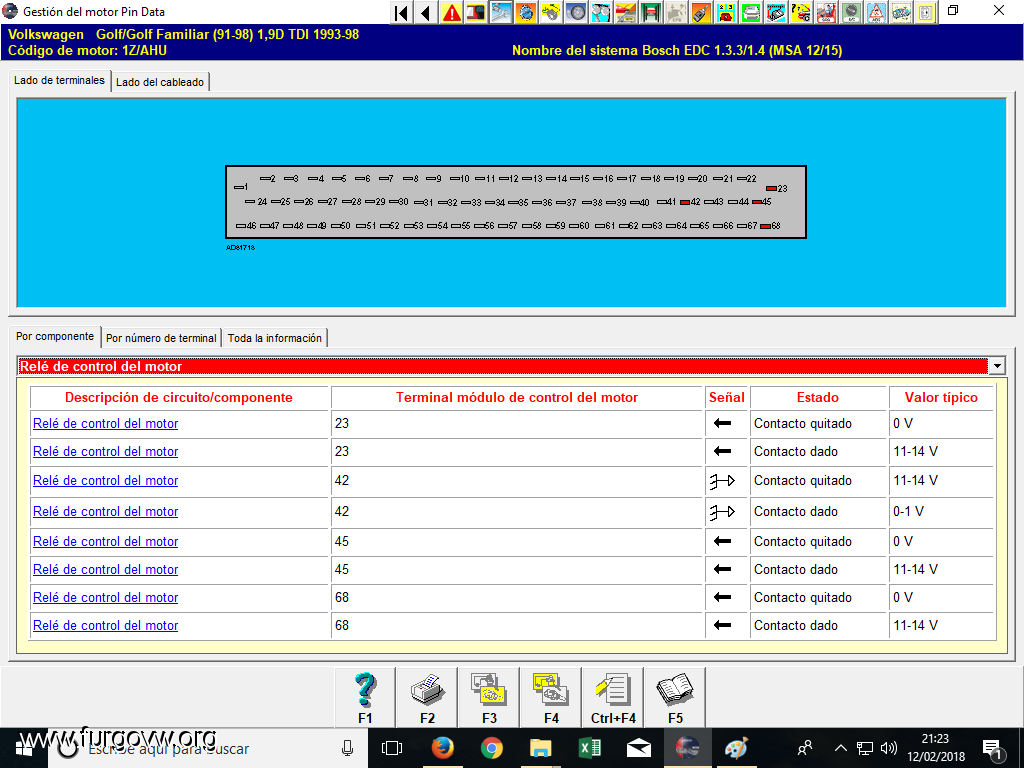Open the SRS airbag toolbar icon
The height and width of the screenshot is (768, 1024).
825,12
